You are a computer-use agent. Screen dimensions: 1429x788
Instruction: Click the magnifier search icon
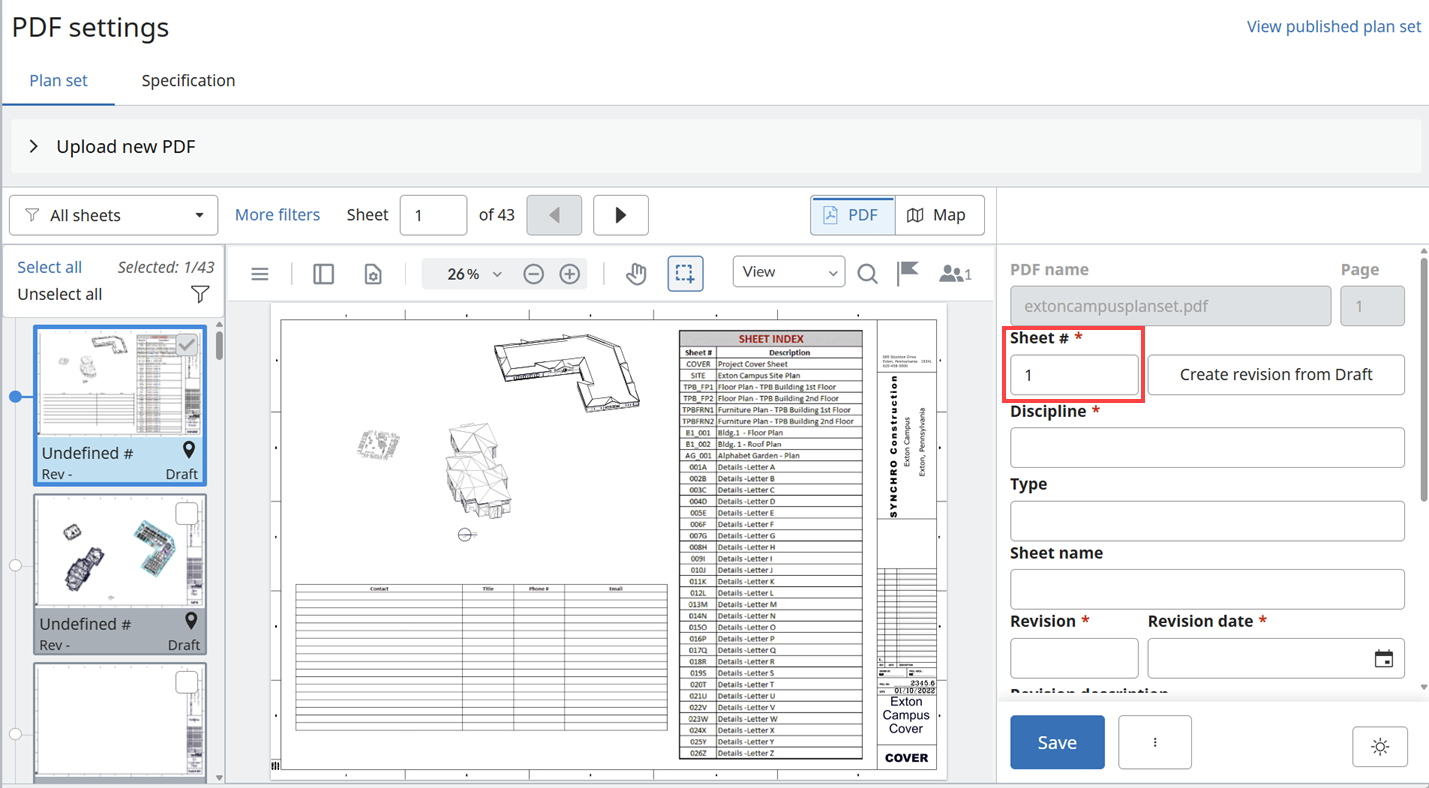click(x=867, y=274)
